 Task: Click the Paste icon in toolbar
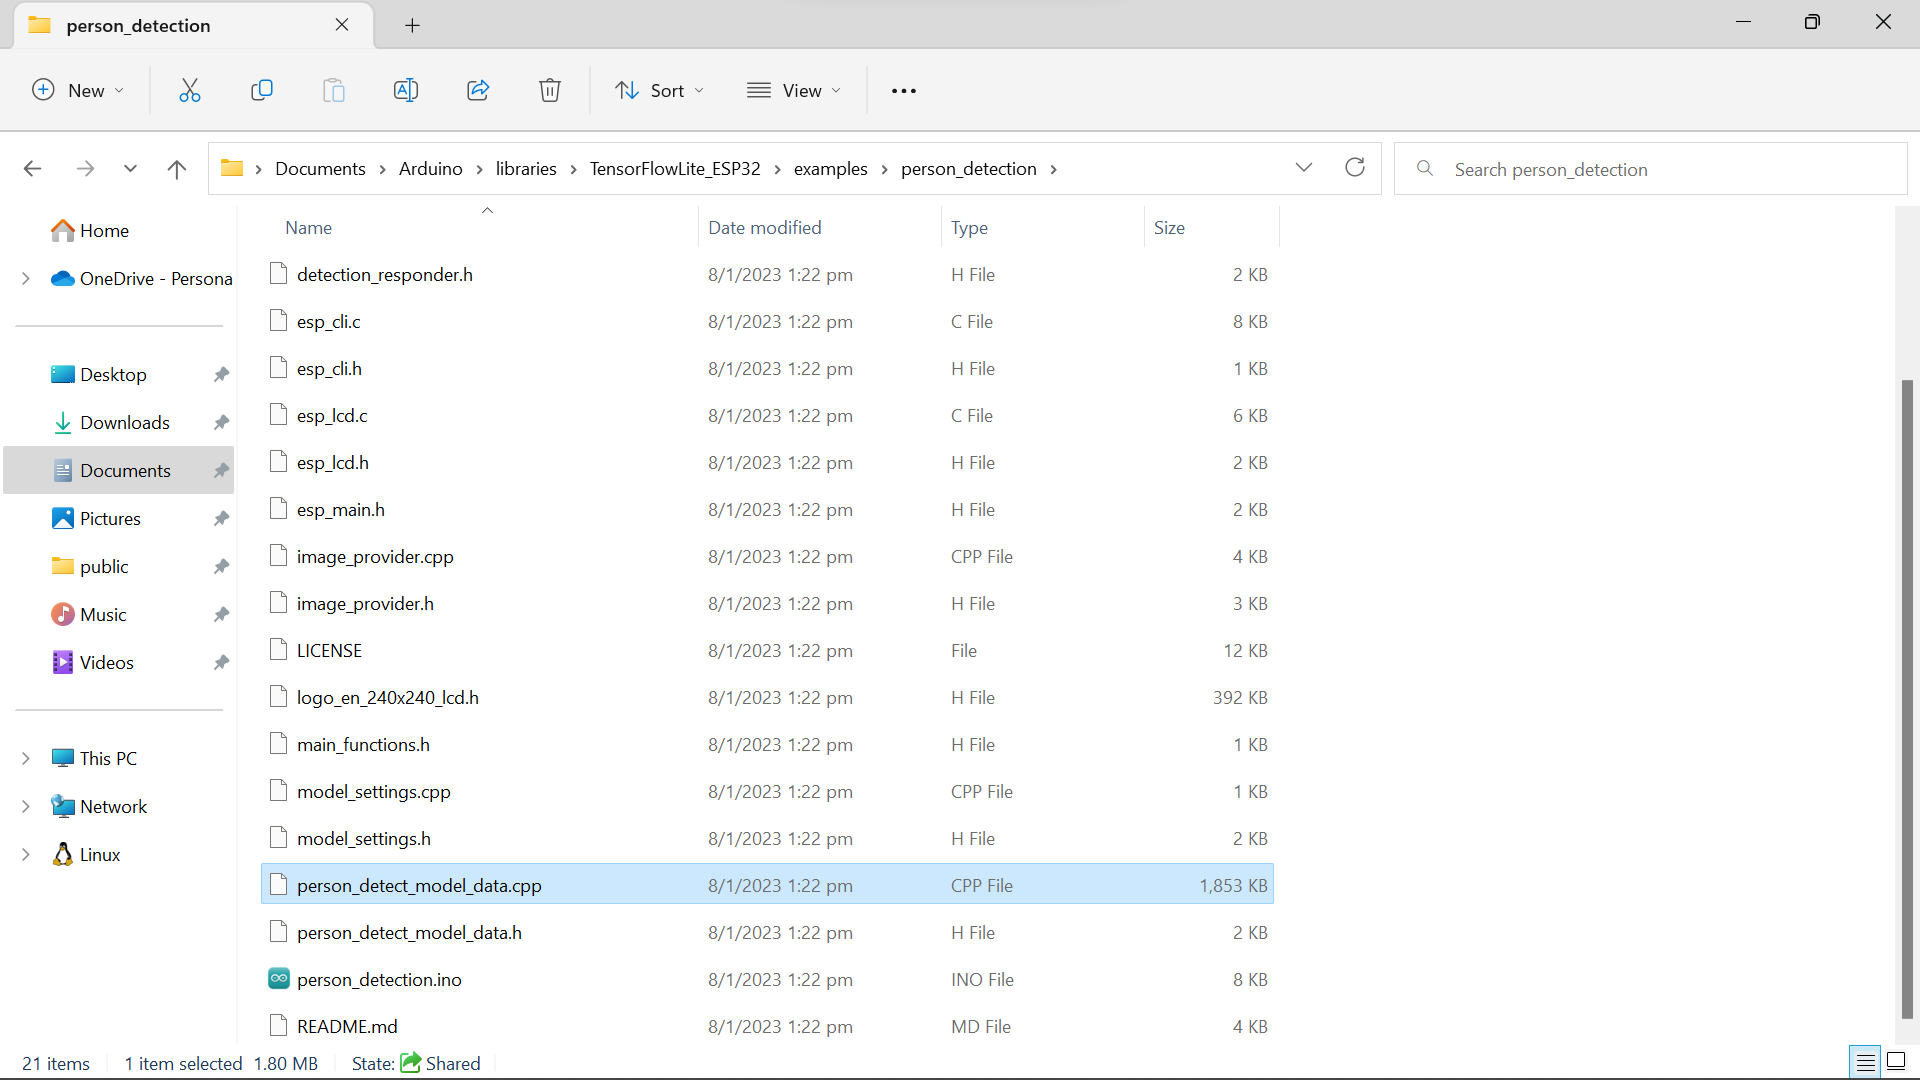[335, 90]
